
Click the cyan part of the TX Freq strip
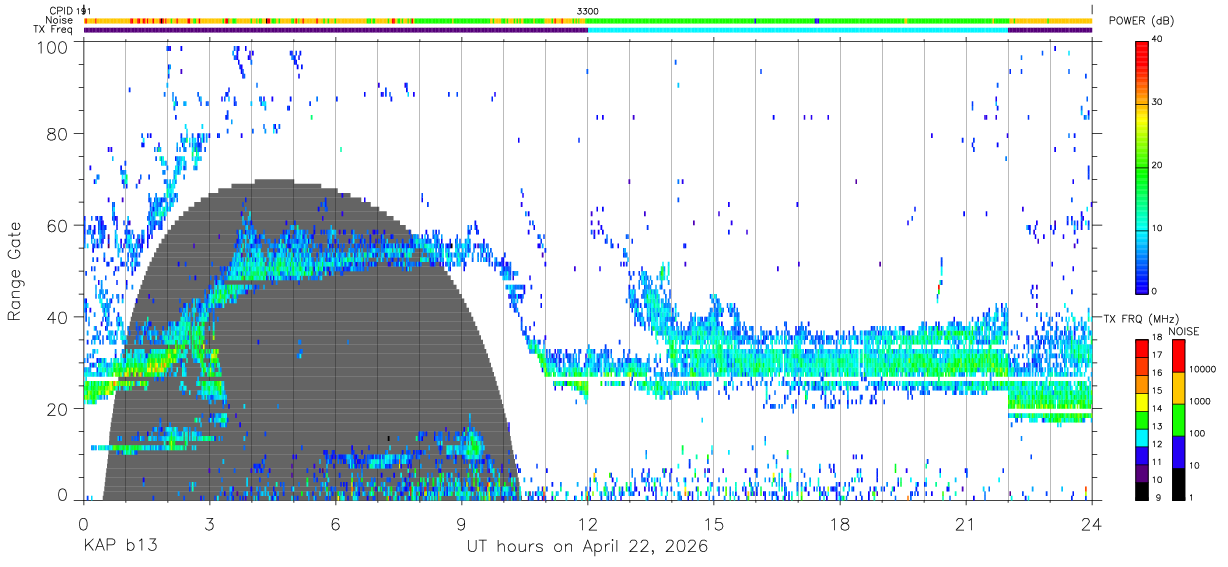798,30
